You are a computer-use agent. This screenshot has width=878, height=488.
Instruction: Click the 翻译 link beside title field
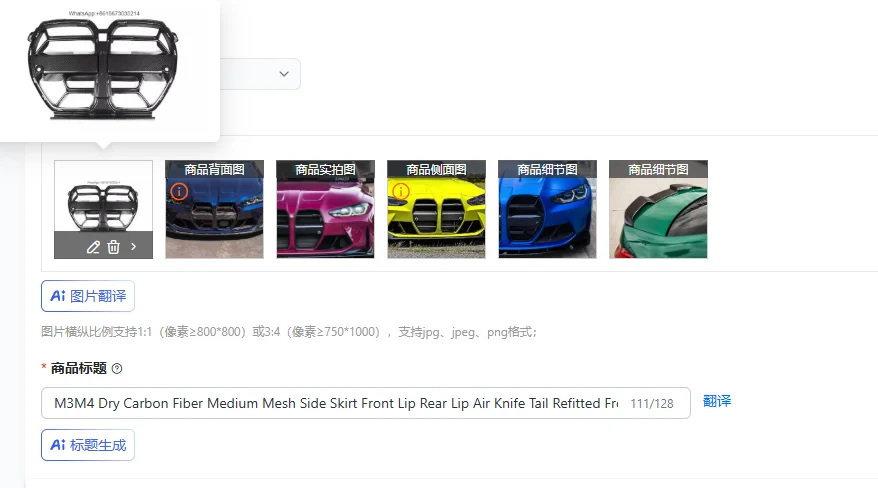[x=717, y=401]
